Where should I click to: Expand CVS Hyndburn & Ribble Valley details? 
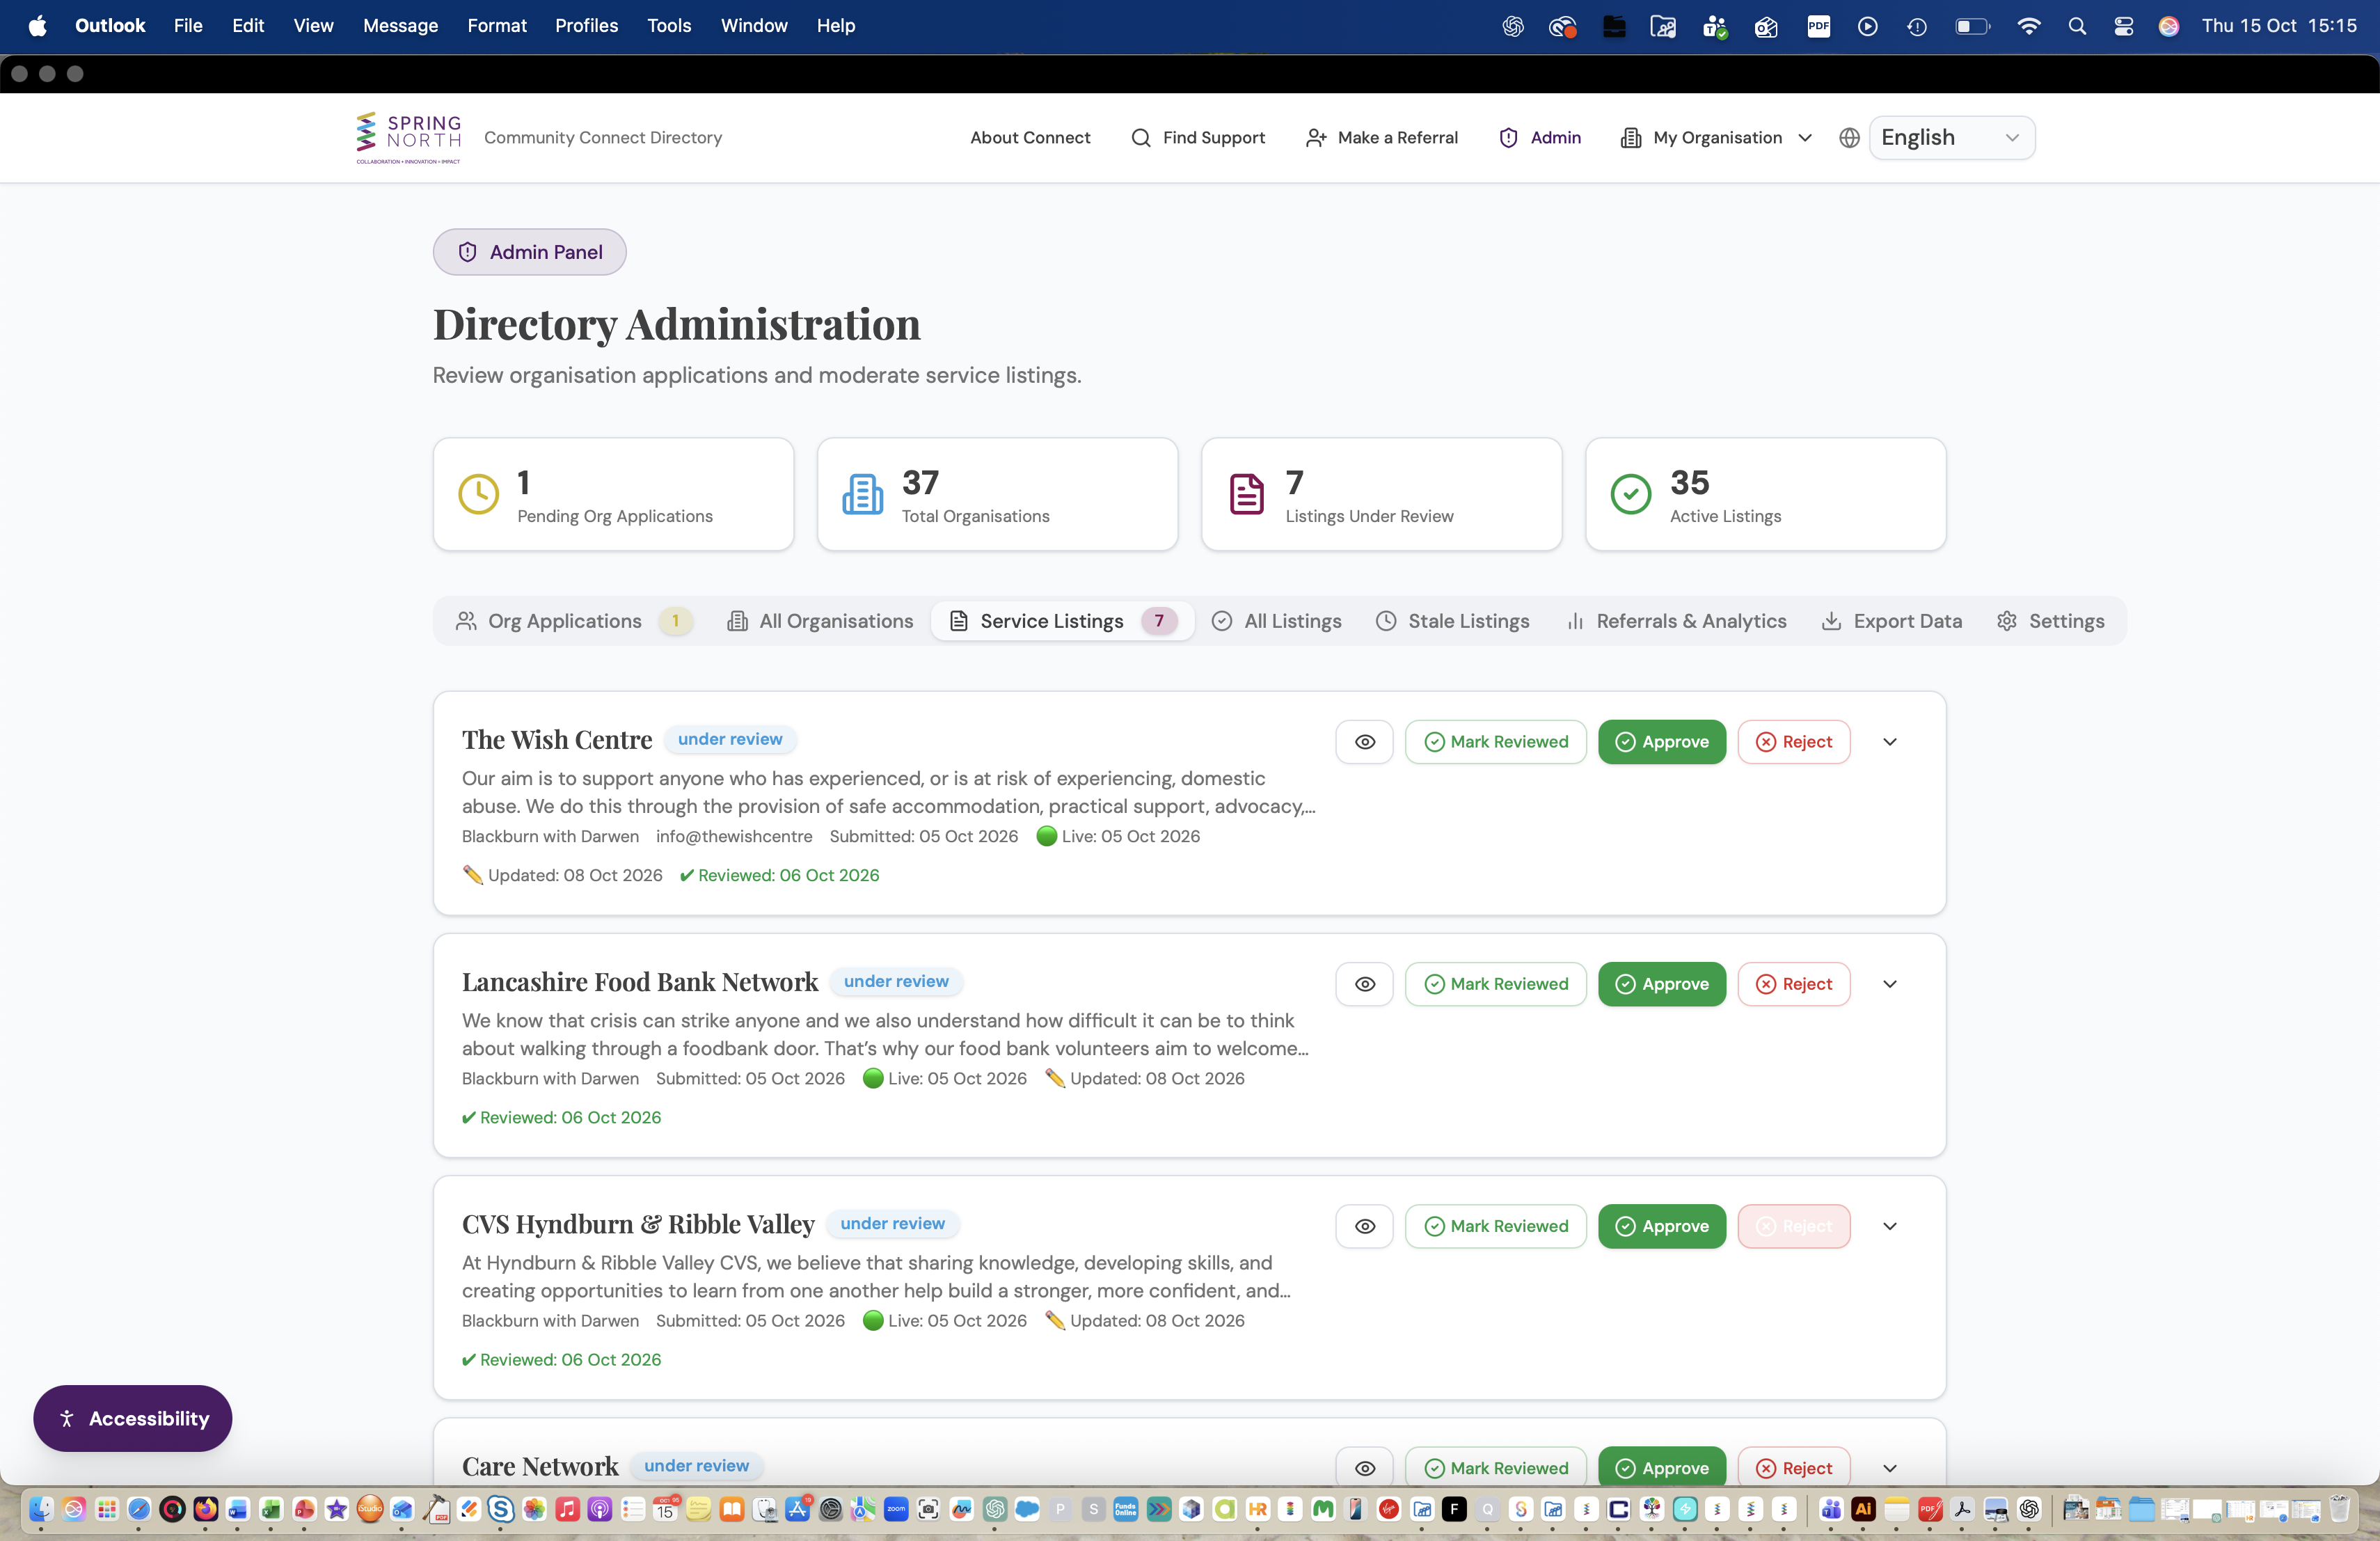pos(1889,1226)
